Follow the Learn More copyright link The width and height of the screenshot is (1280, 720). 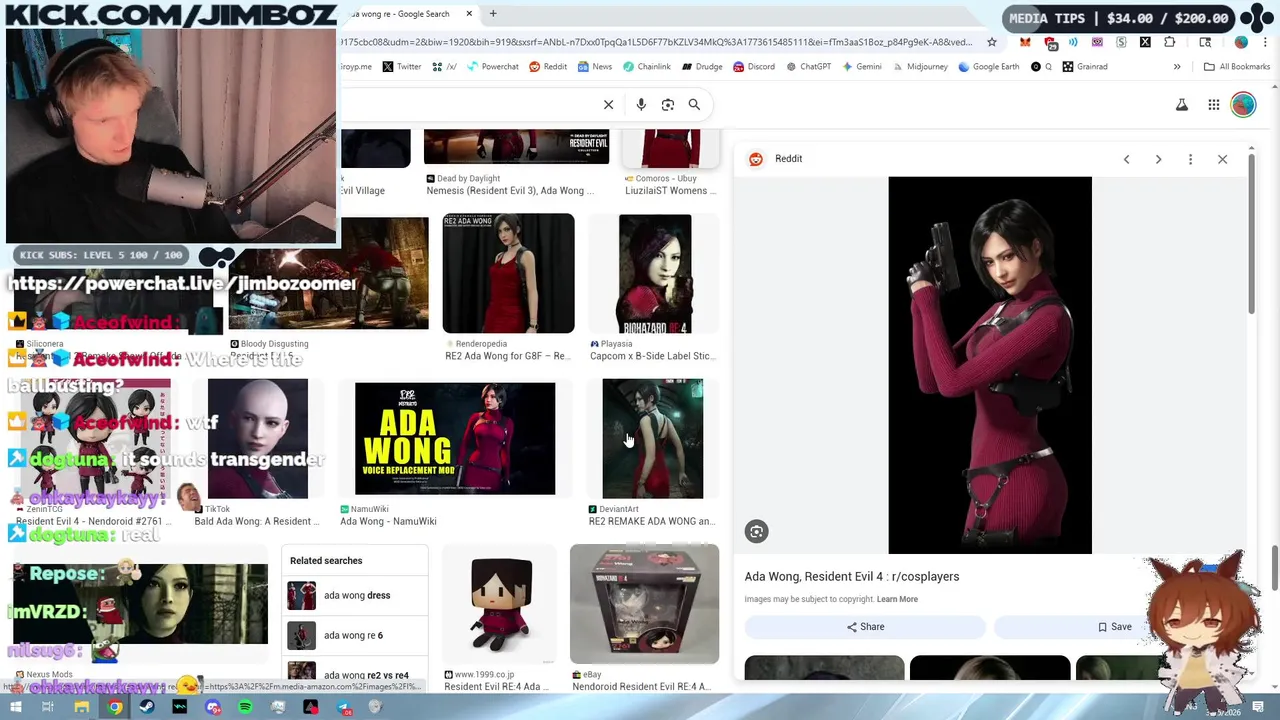click(897, 599)
